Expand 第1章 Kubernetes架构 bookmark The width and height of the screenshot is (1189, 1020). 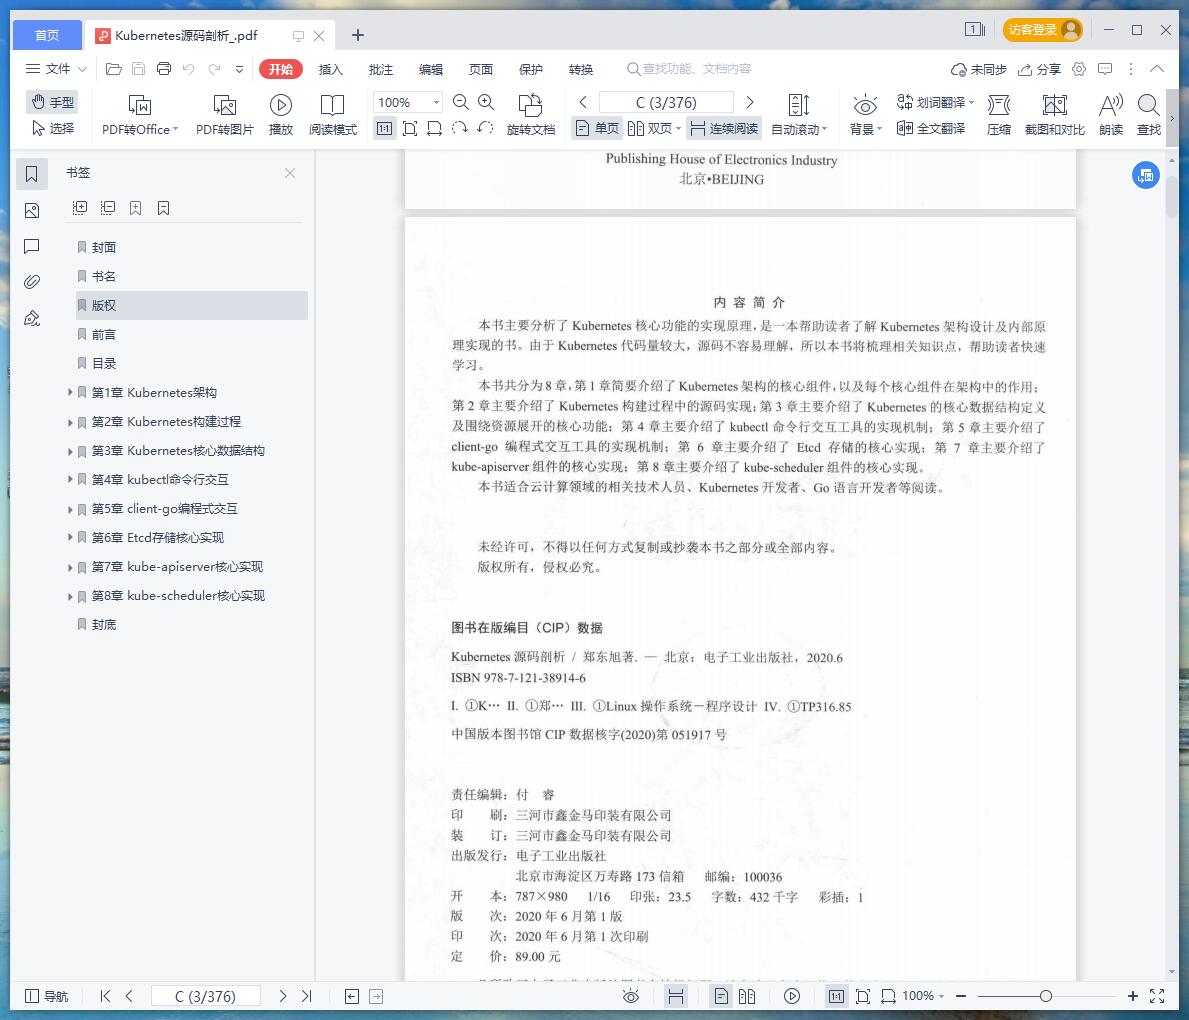70,392
